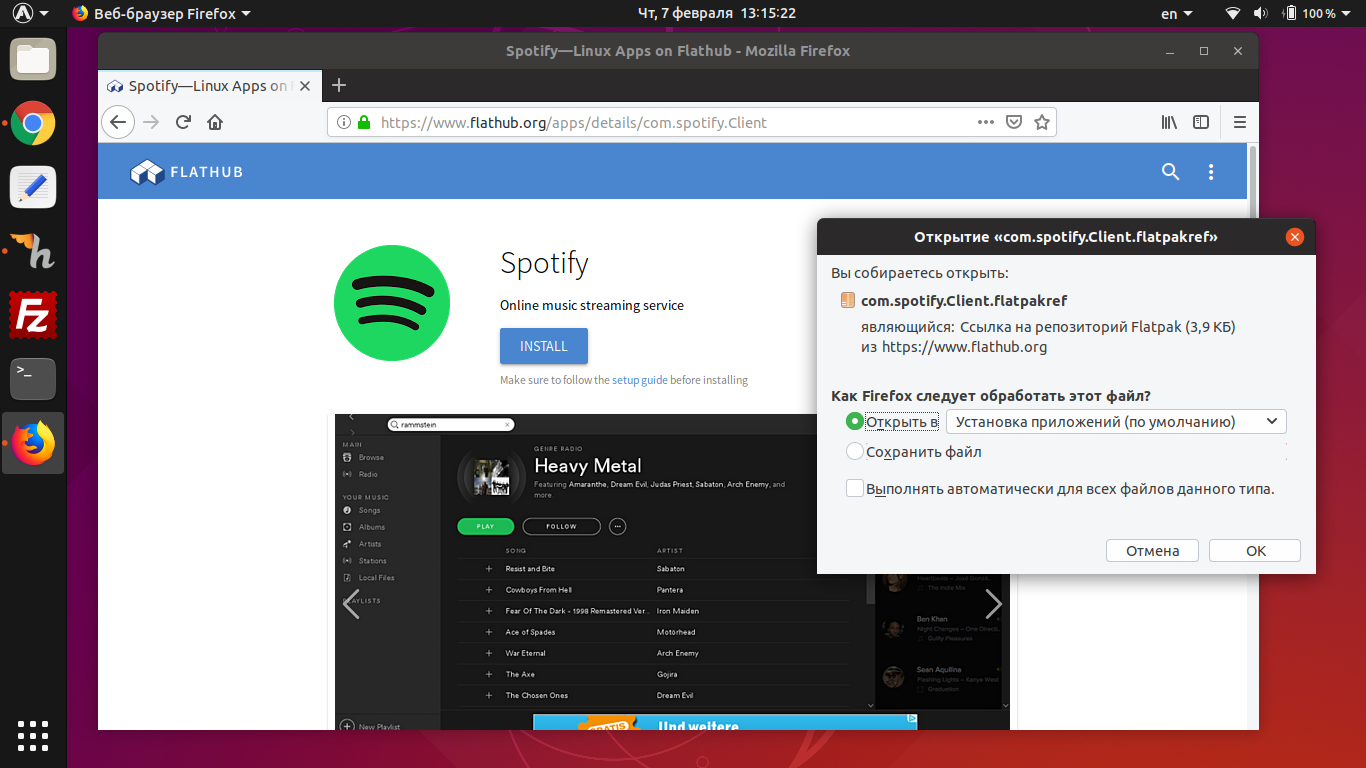The height and width of the screenshot is (768, 1366).
Task: Open Firefox hamburger menu
Action: coord(1240,122)
